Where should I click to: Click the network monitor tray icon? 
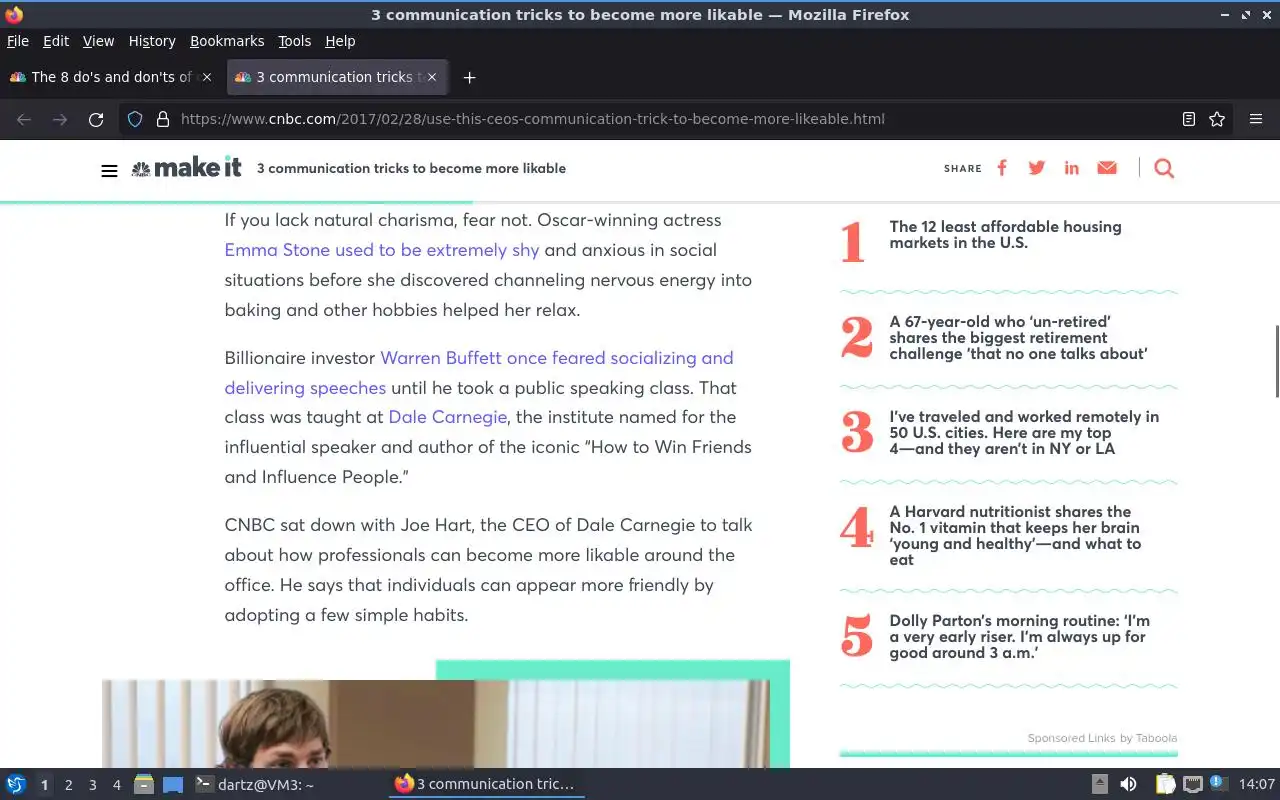[x=1192, y=785]
